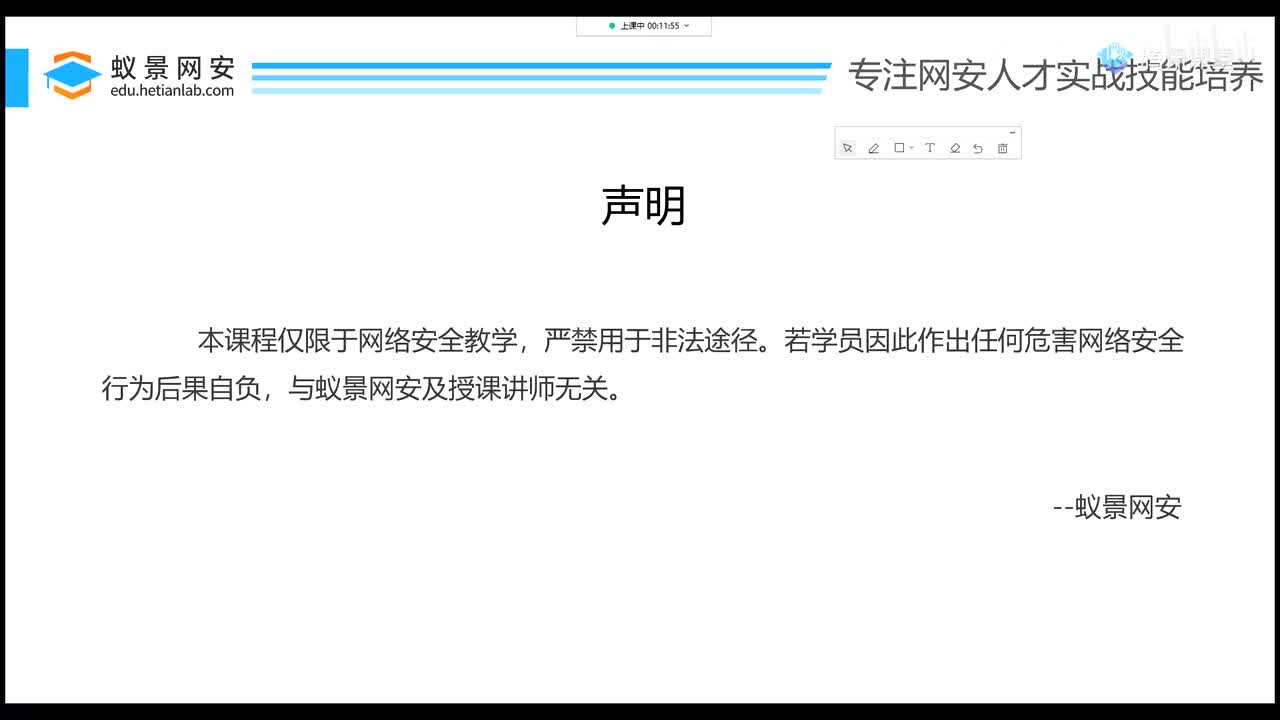This screenshot has height=720, width=1280.
Task: Click the line starting 本课程仅限于网络安全教学
Action: click(690, 341)
